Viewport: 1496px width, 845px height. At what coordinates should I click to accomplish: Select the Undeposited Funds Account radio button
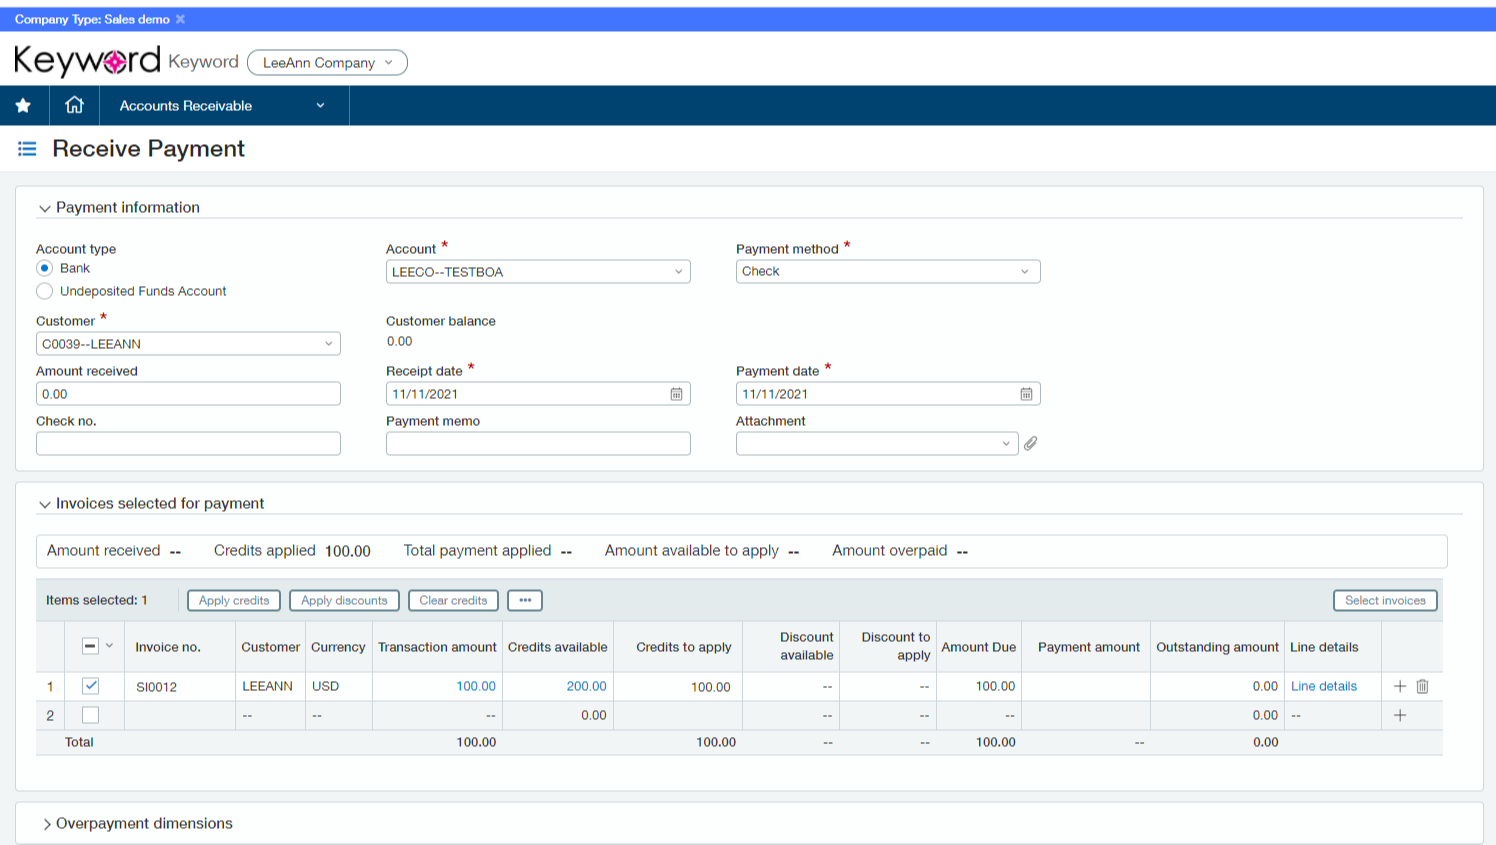tap(44, 290)
